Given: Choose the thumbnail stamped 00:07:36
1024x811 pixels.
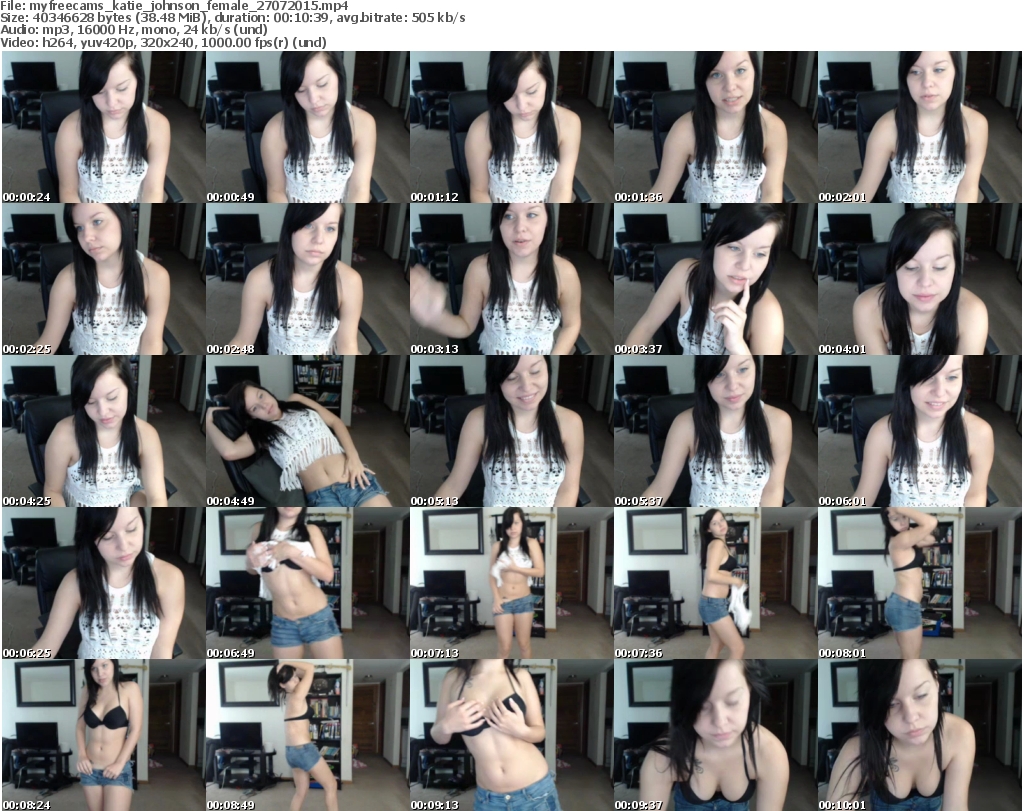Looking at the screenshot, I should 715,583.
